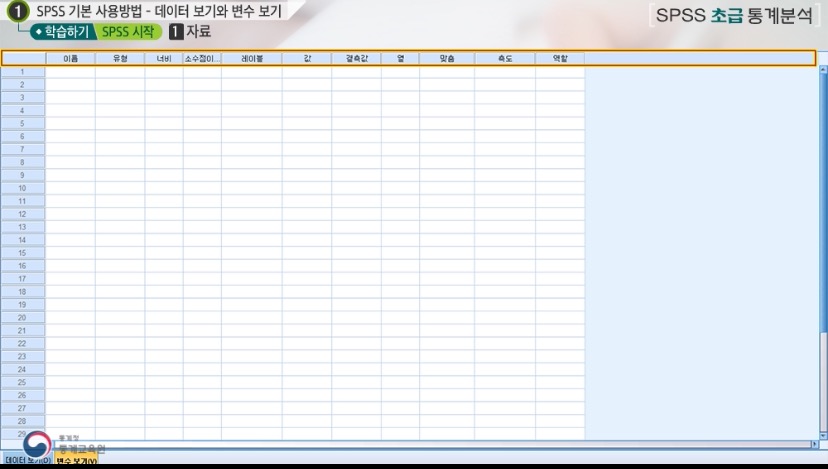The height and width of the screenshot is (469, 828).
Task: Click the 값 cell in row 3
Action: [307, 97]
